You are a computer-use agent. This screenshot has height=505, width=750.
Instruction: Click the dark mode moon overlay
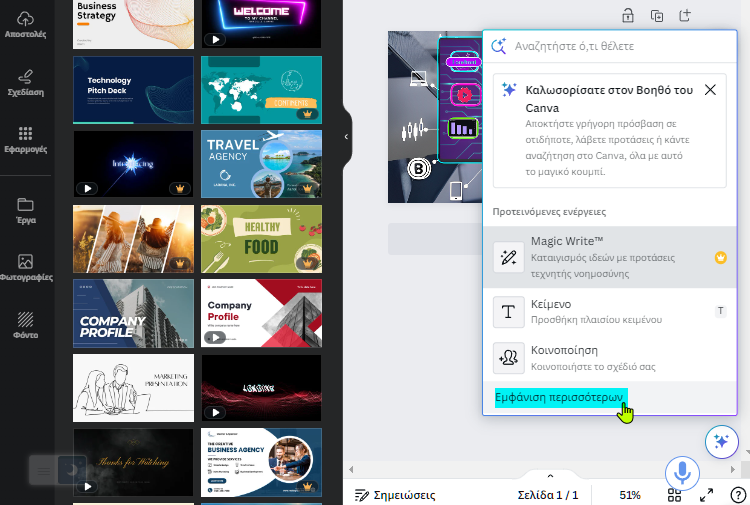pos(72,470)
